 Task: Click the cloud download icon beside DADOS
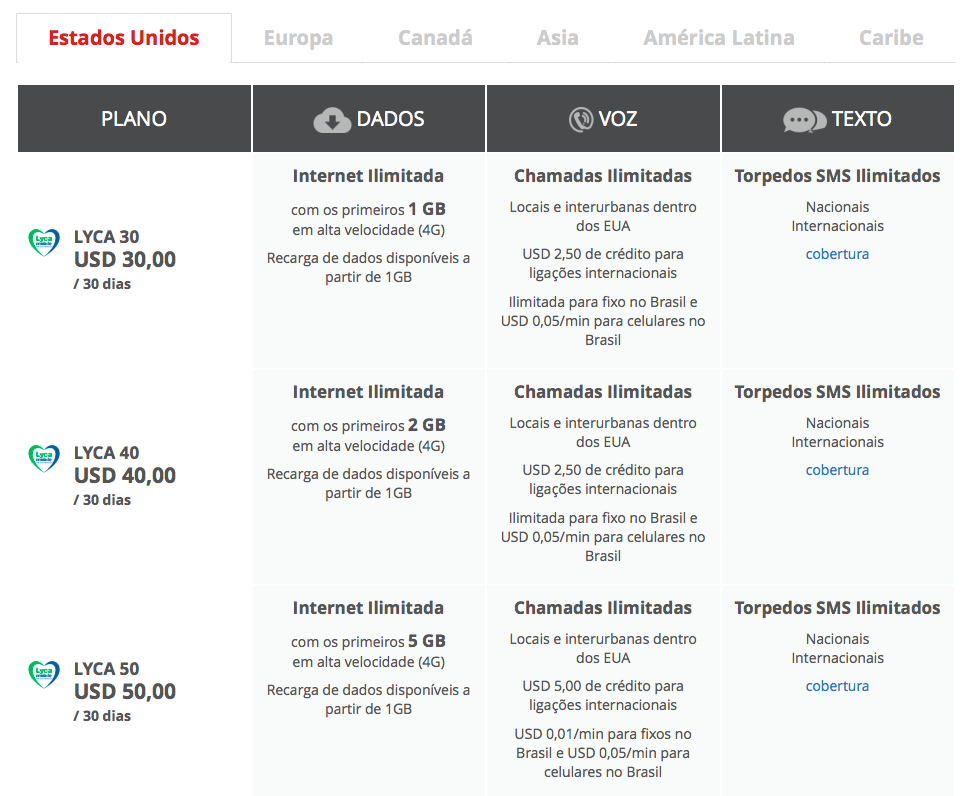pyautogui.click(x=332, y=120)
